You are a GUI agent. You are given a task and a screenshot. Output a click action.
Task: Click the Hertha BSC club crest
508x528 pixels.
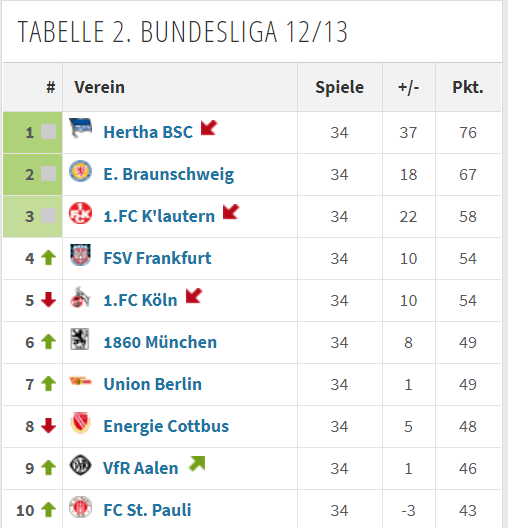[x=80, y=128]
